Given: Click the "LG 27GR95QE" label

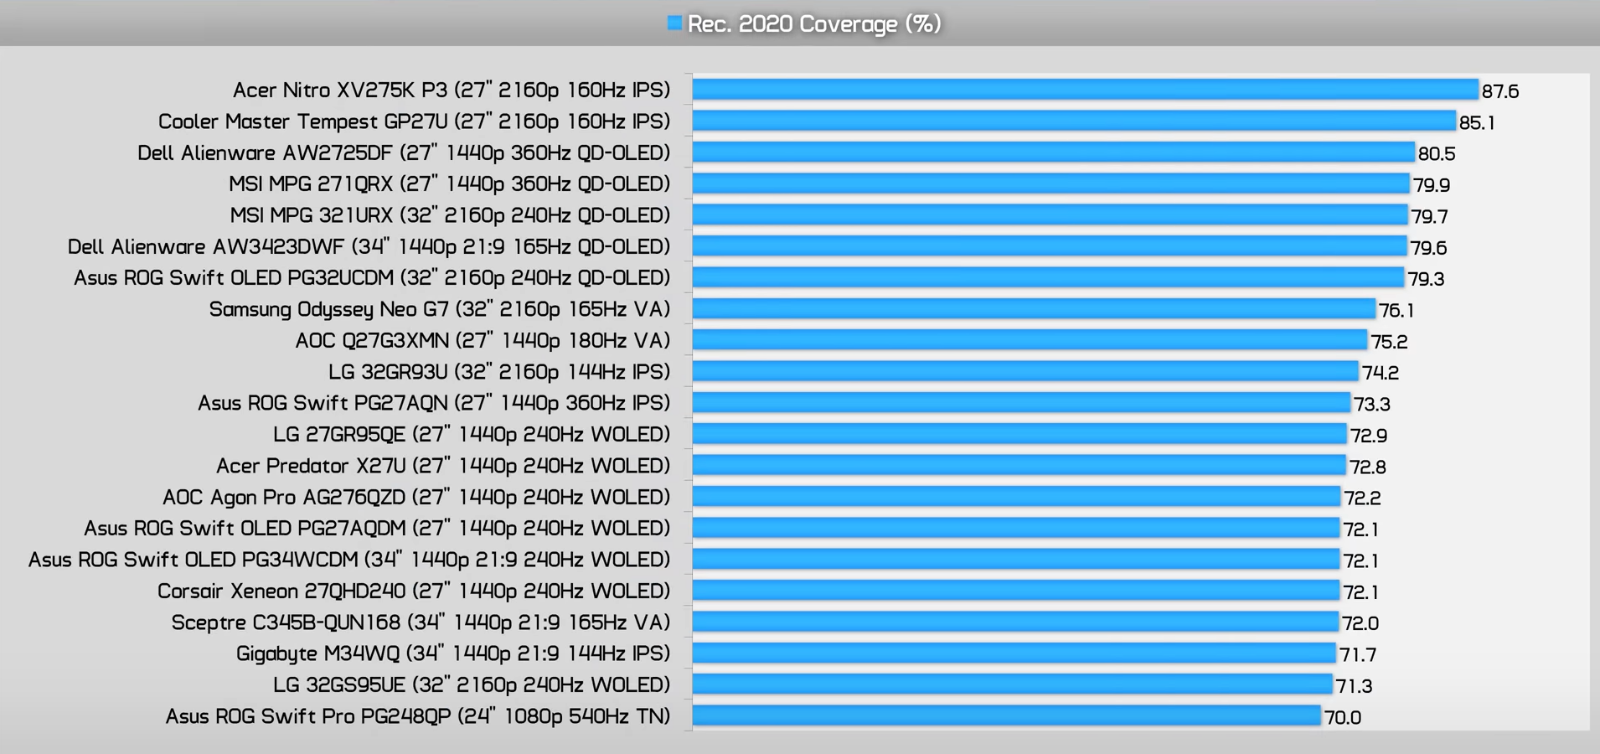Looking at the screenshot, I should 471,435.
